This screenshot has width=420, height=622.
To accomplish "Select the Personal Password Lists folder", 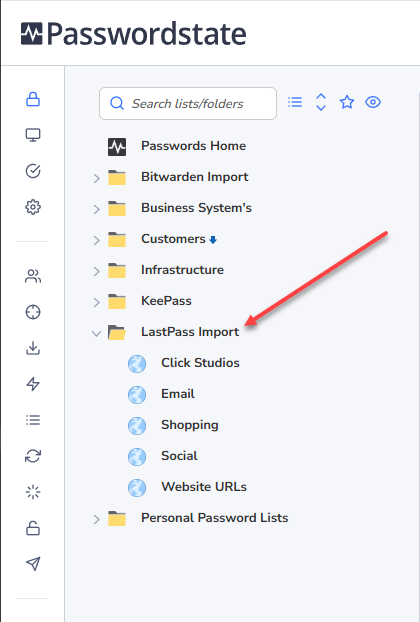I will pos(215,518).
